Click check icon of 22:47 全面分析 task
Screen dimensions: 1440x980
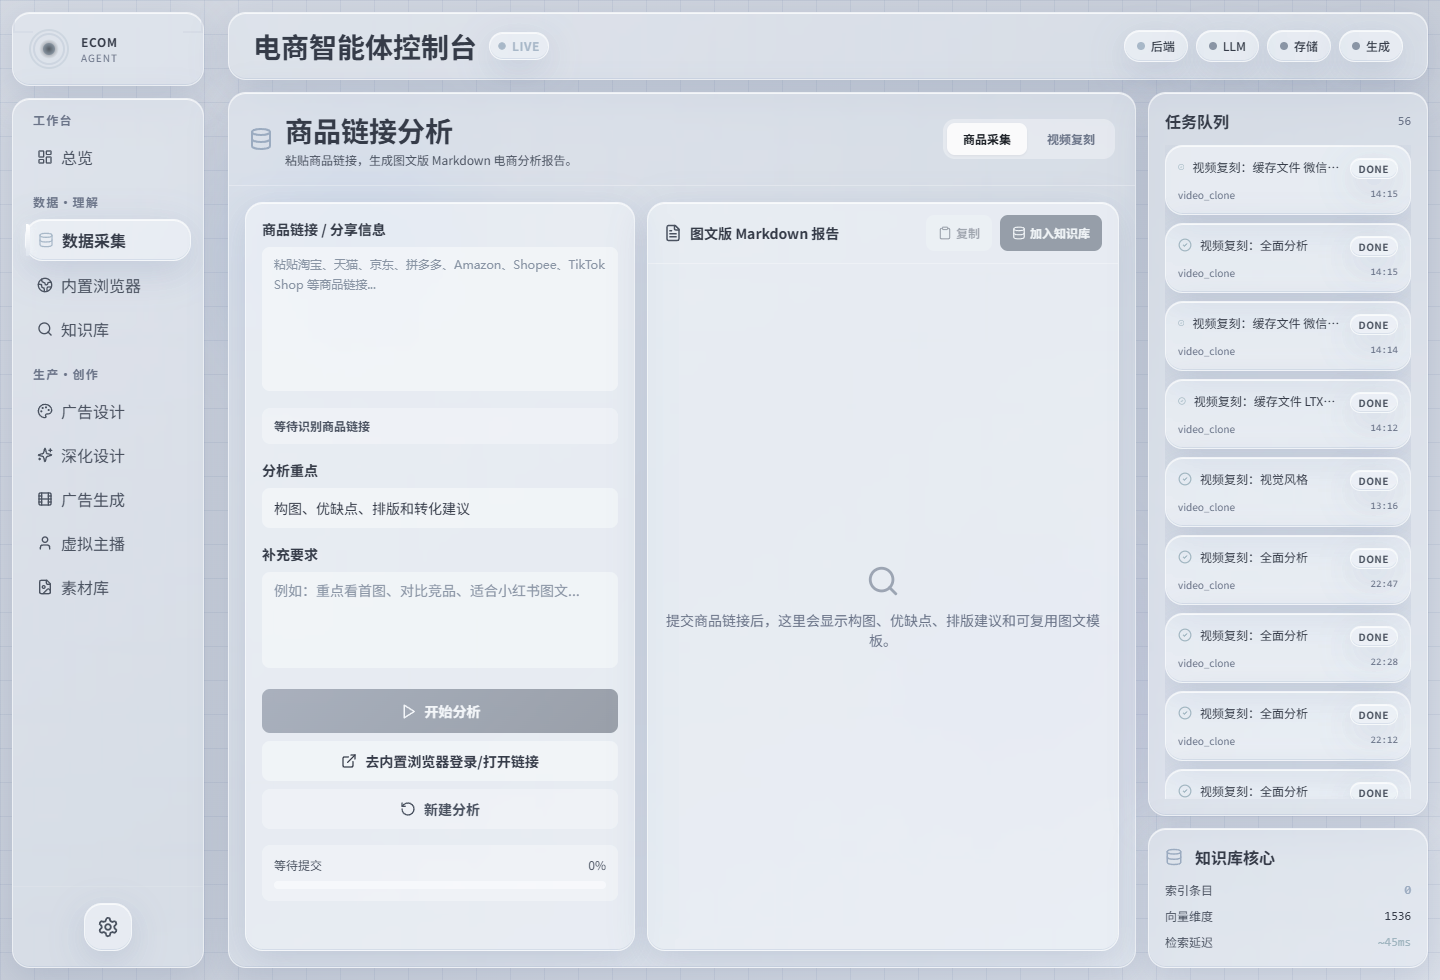tap(1185, 557)
